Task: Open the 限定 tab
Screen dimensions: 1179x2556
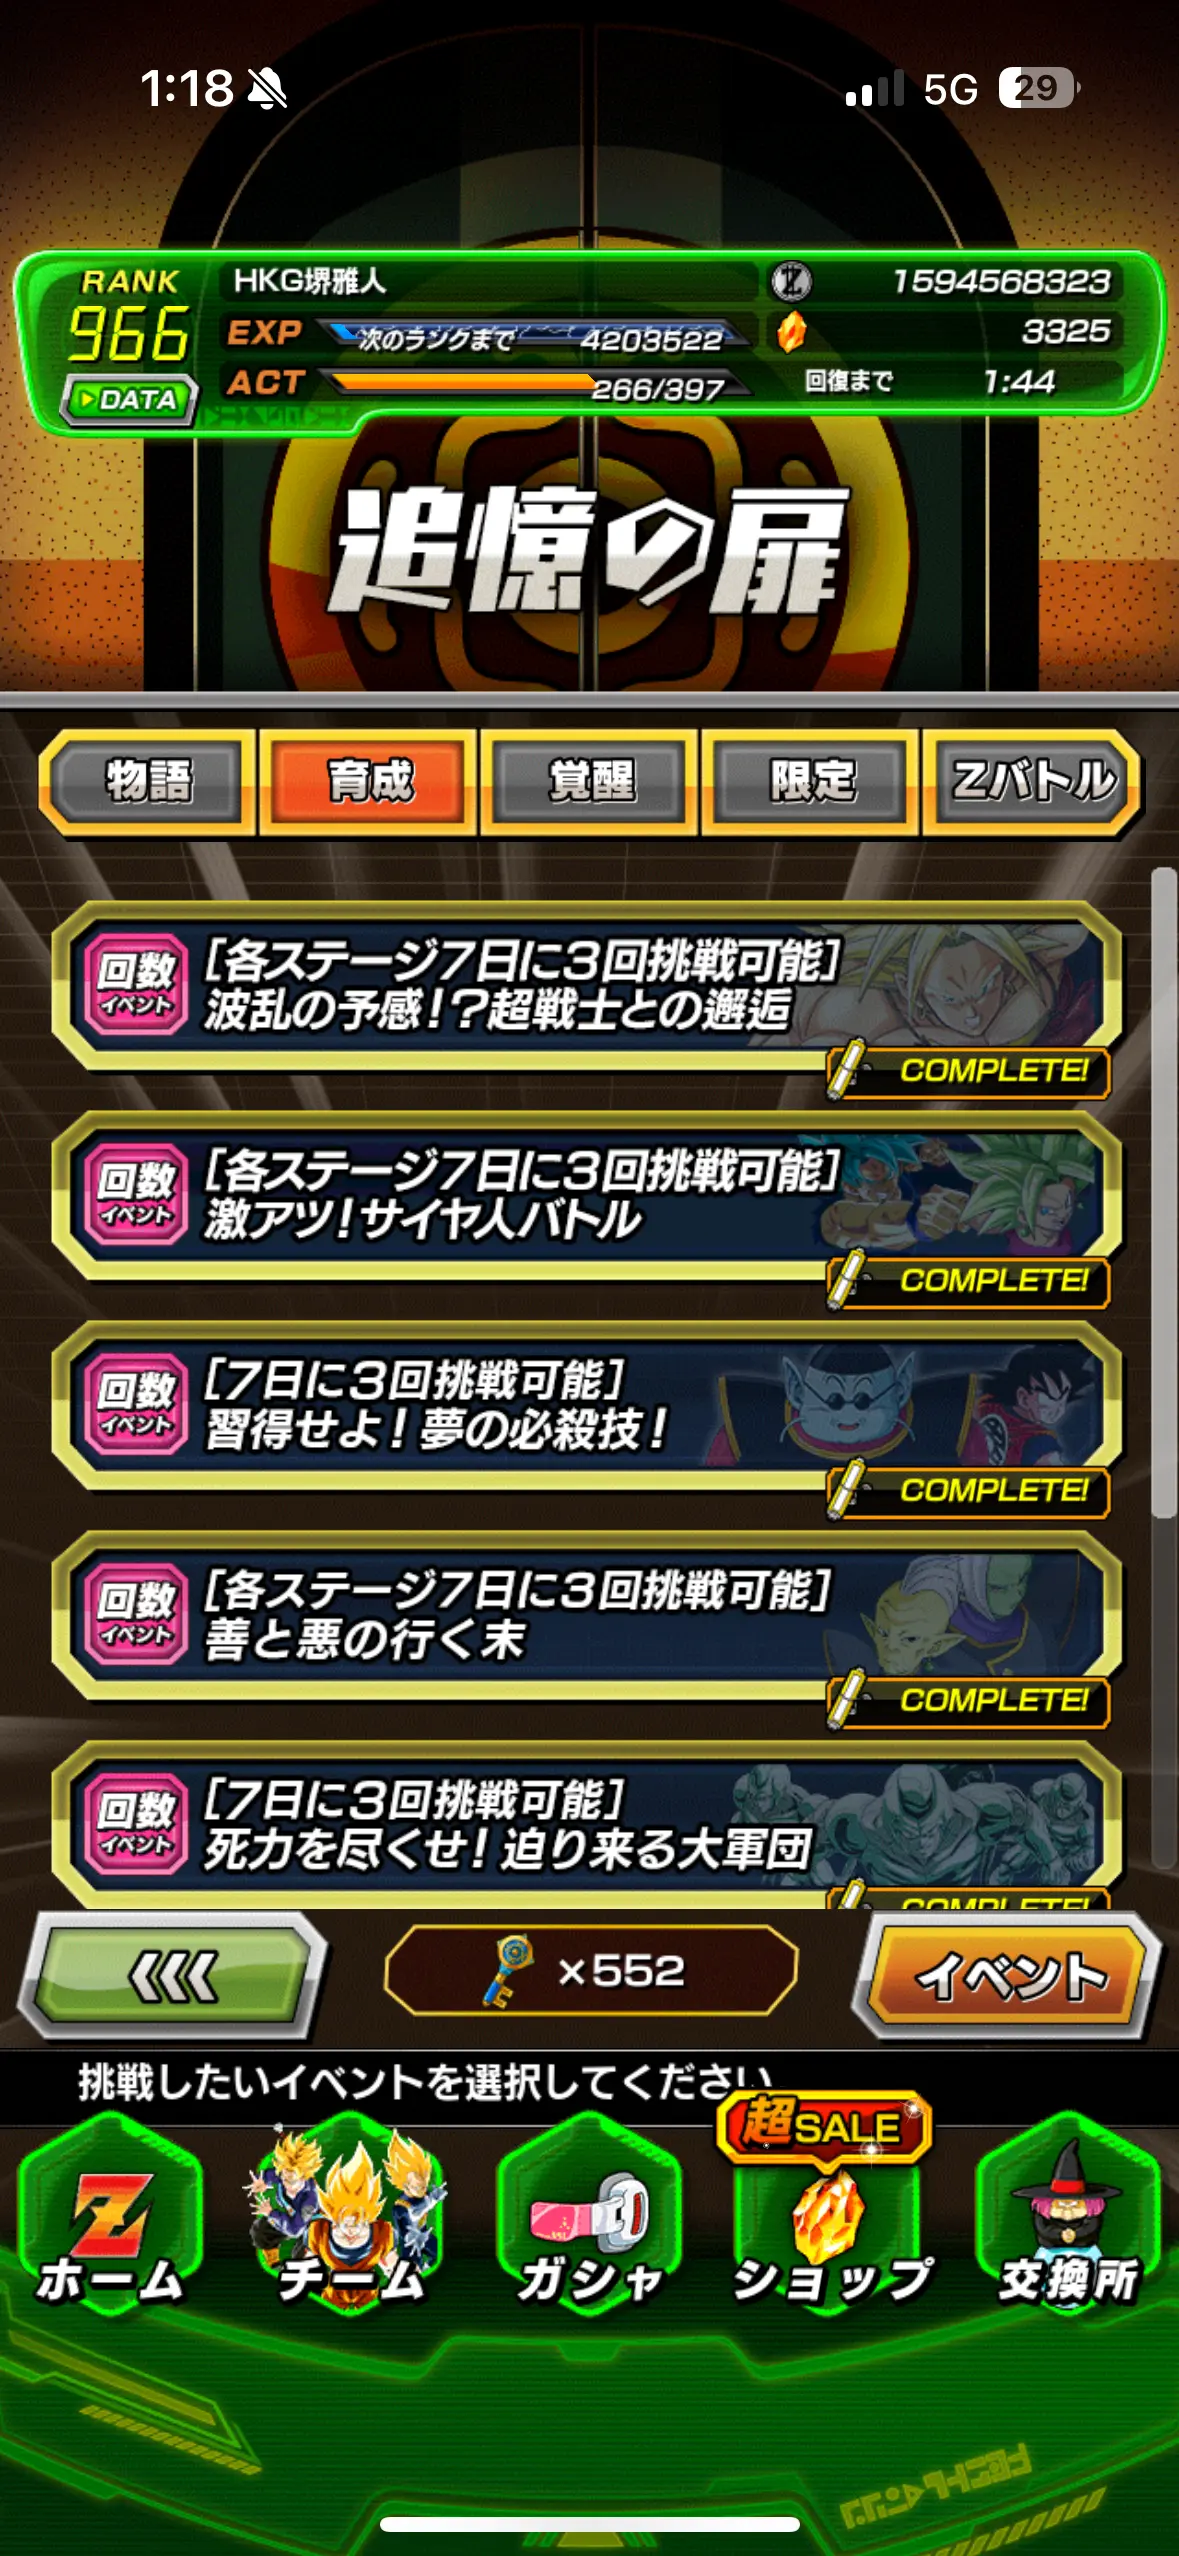Action: pyautogui.click(x=811, y=781)
